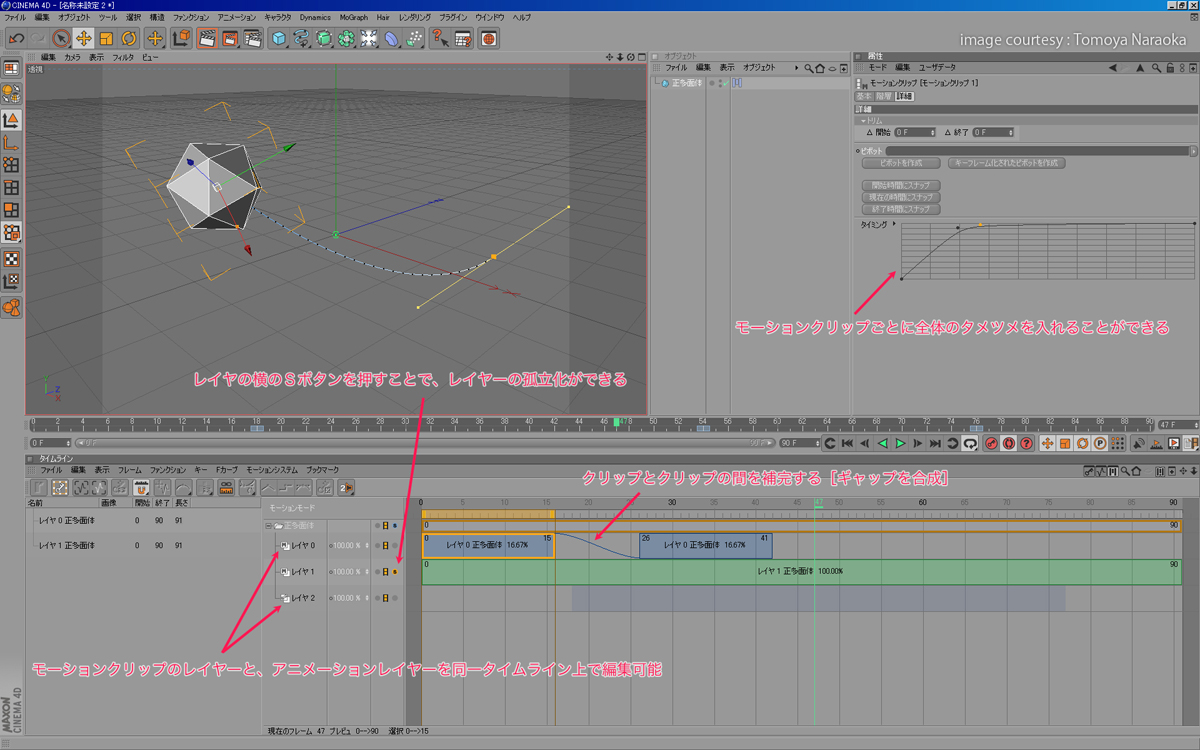Click the motion clip tag on 正多面体
1200x750 pixels.
point(737,83)
